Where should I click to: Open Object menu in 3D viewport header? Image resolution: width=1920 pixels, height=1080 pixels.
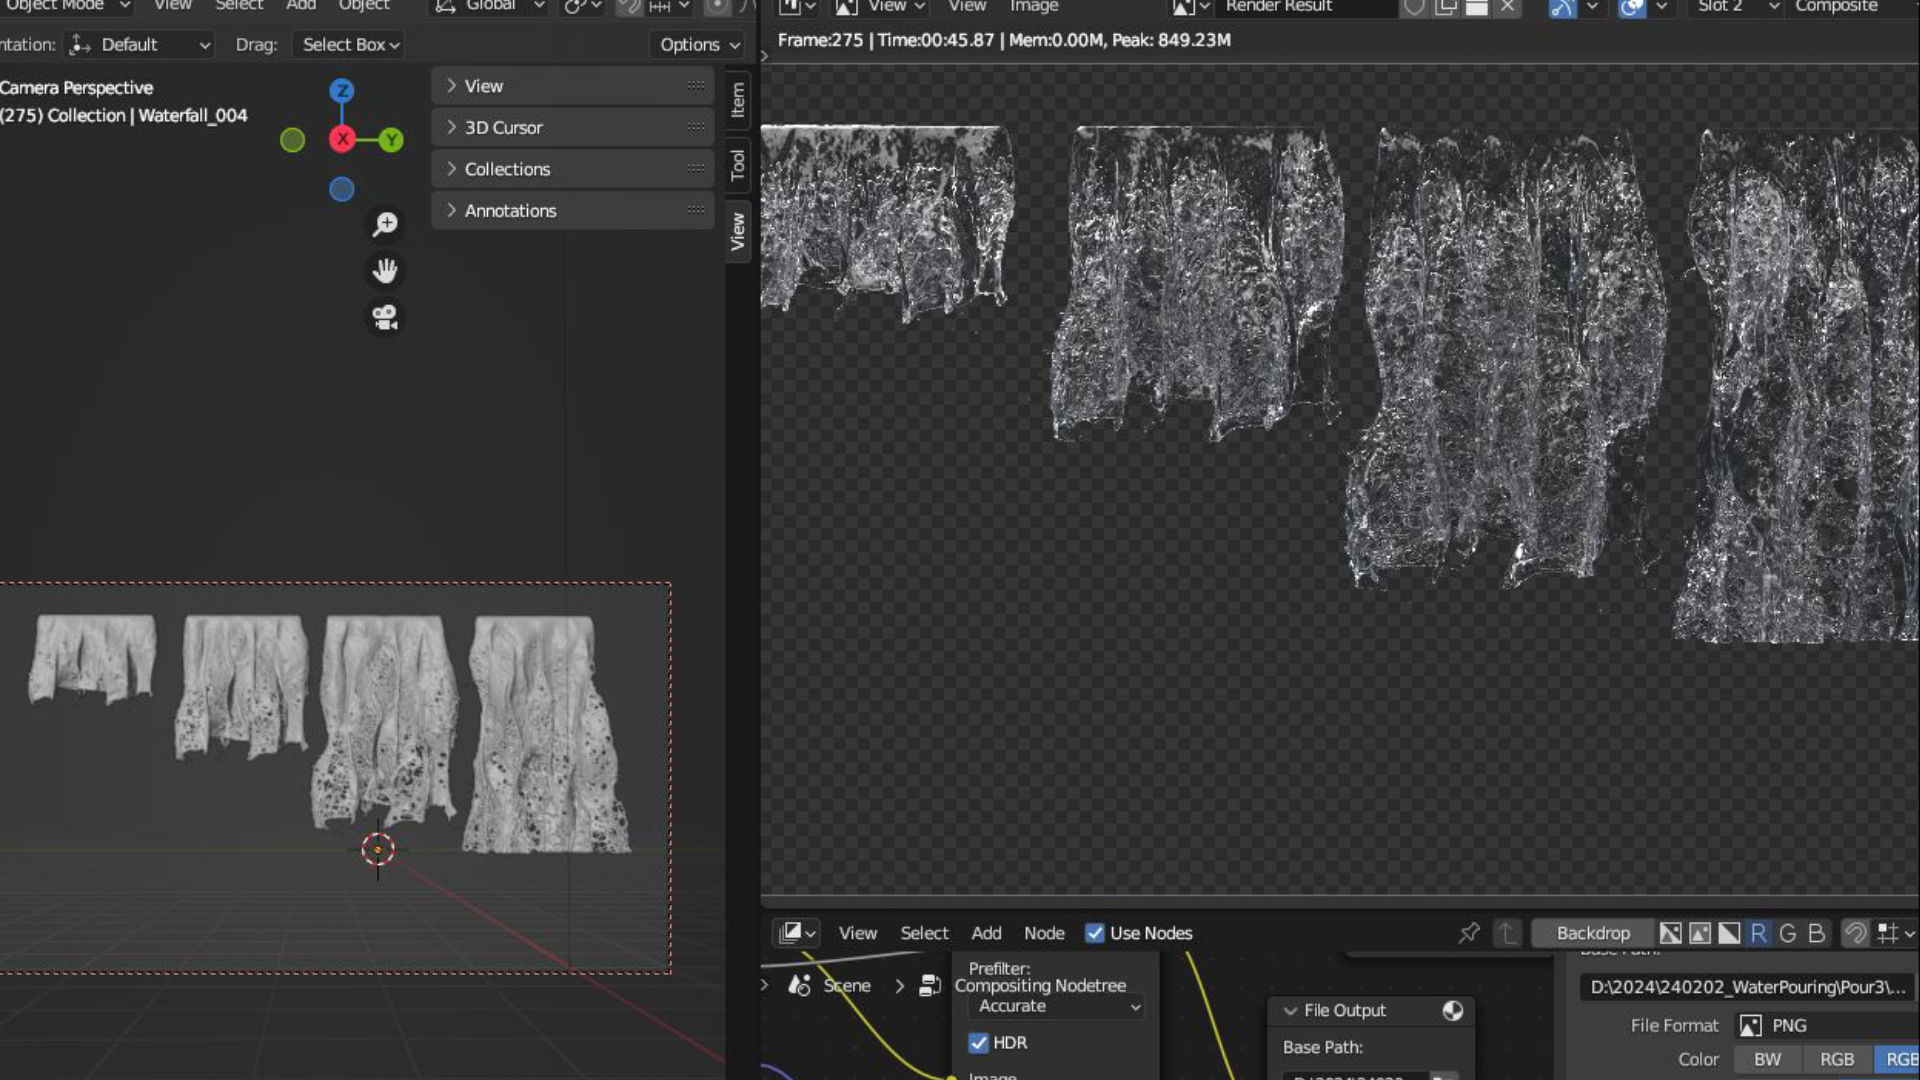(364, 7)
